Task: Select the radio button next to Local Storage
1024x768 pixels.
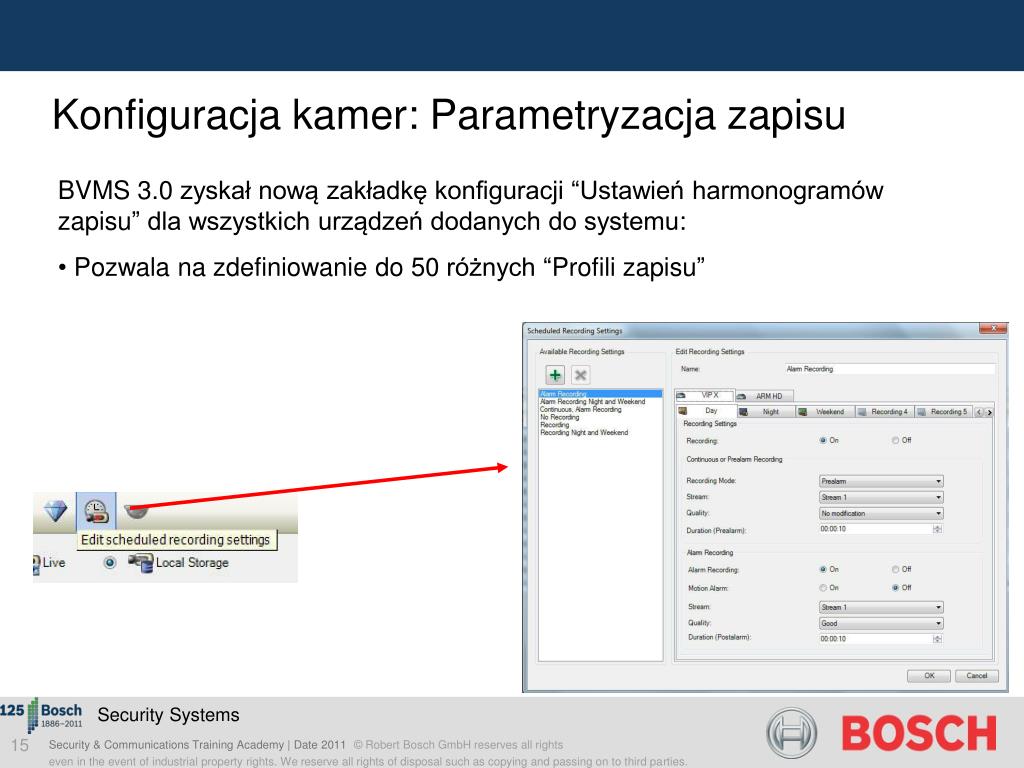Action: pos(110,562)
